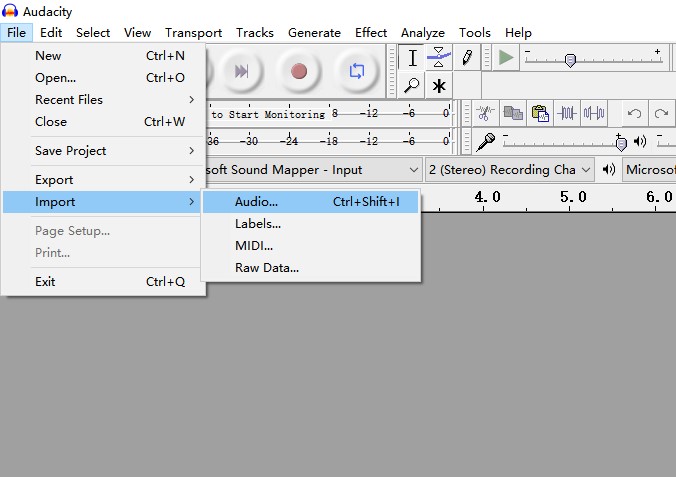This screenshot has width=676, height=477.
Task: Expand the Save Project submenu
Action: tap(103, 151)
